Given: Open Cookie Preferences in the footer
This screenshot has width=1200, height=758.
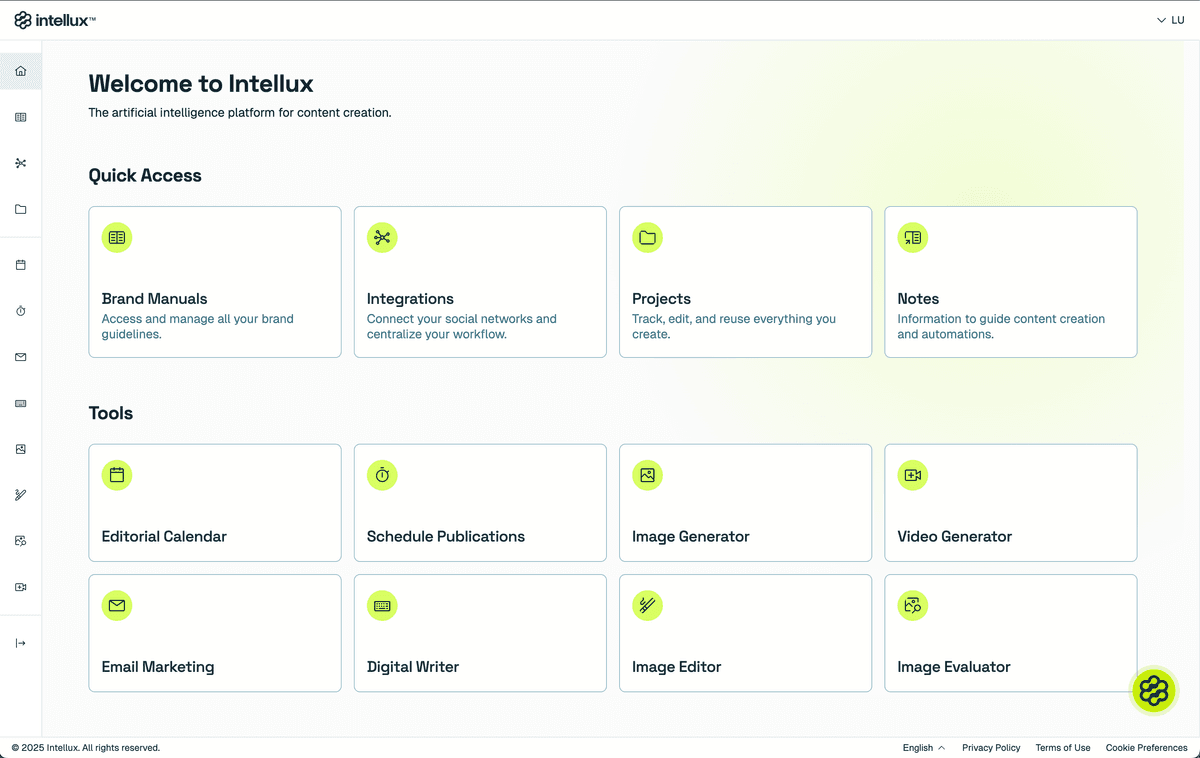Looking at the screenshot, I should click(x=1146, y=747).
